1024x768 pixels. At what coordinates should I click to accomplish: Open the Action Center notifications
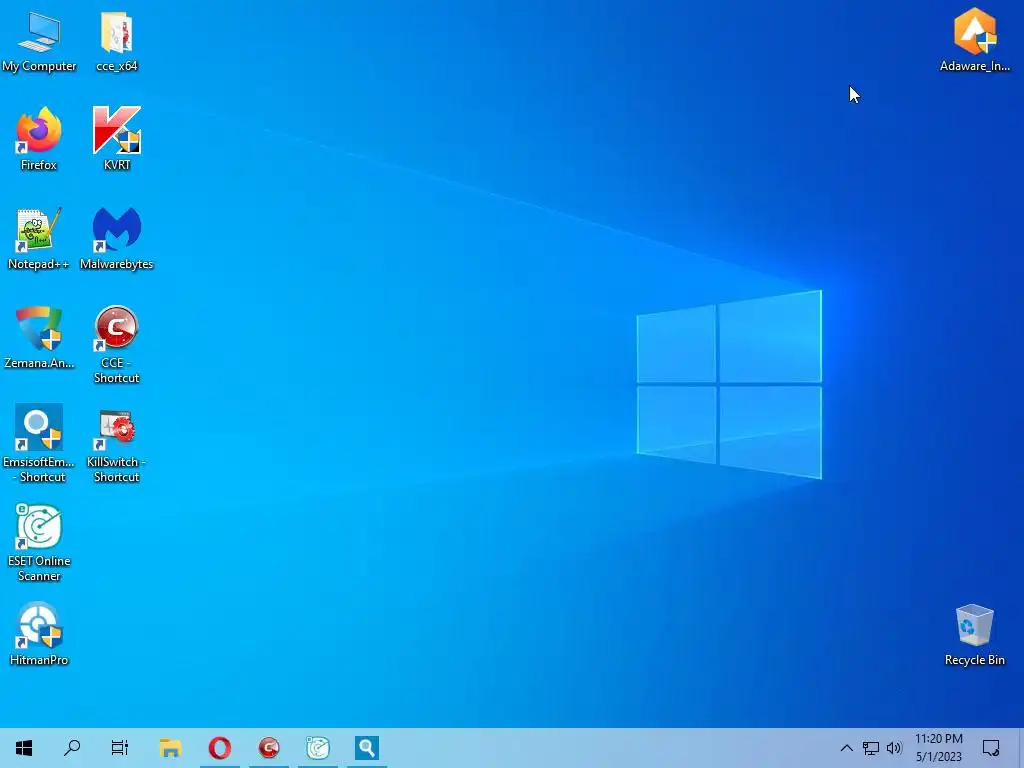991,748
